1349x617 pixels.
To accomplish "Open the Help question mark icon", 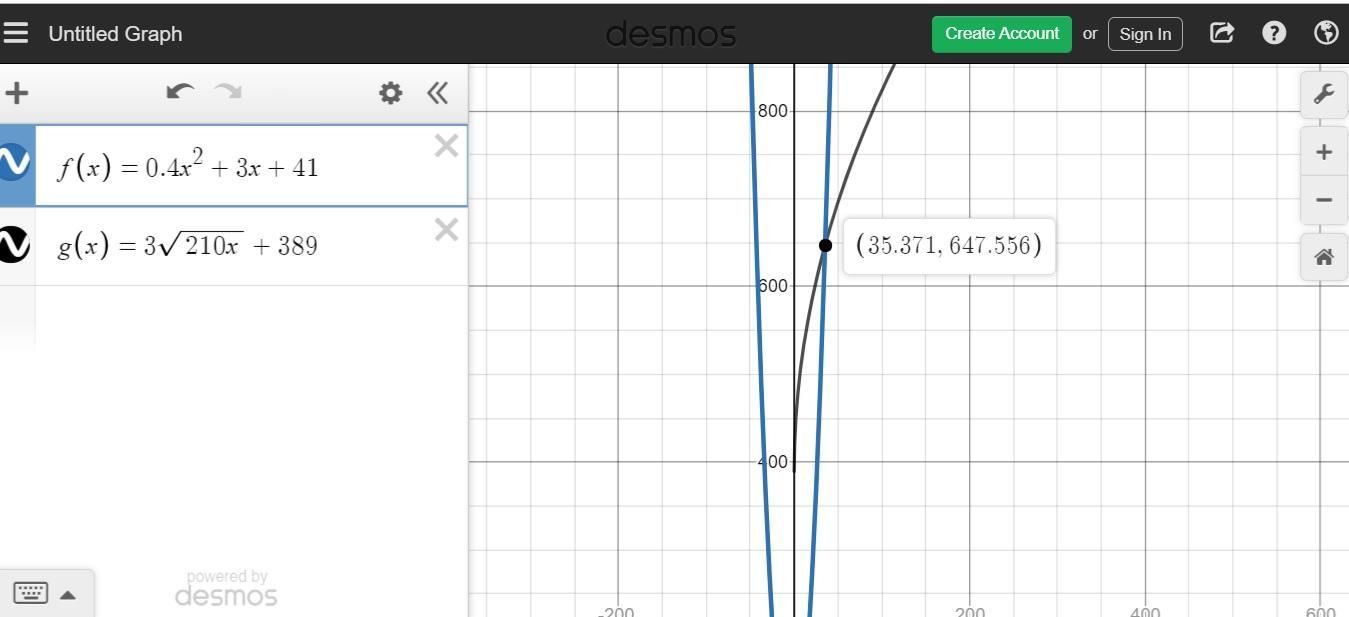I will [x=1274, y=33].
